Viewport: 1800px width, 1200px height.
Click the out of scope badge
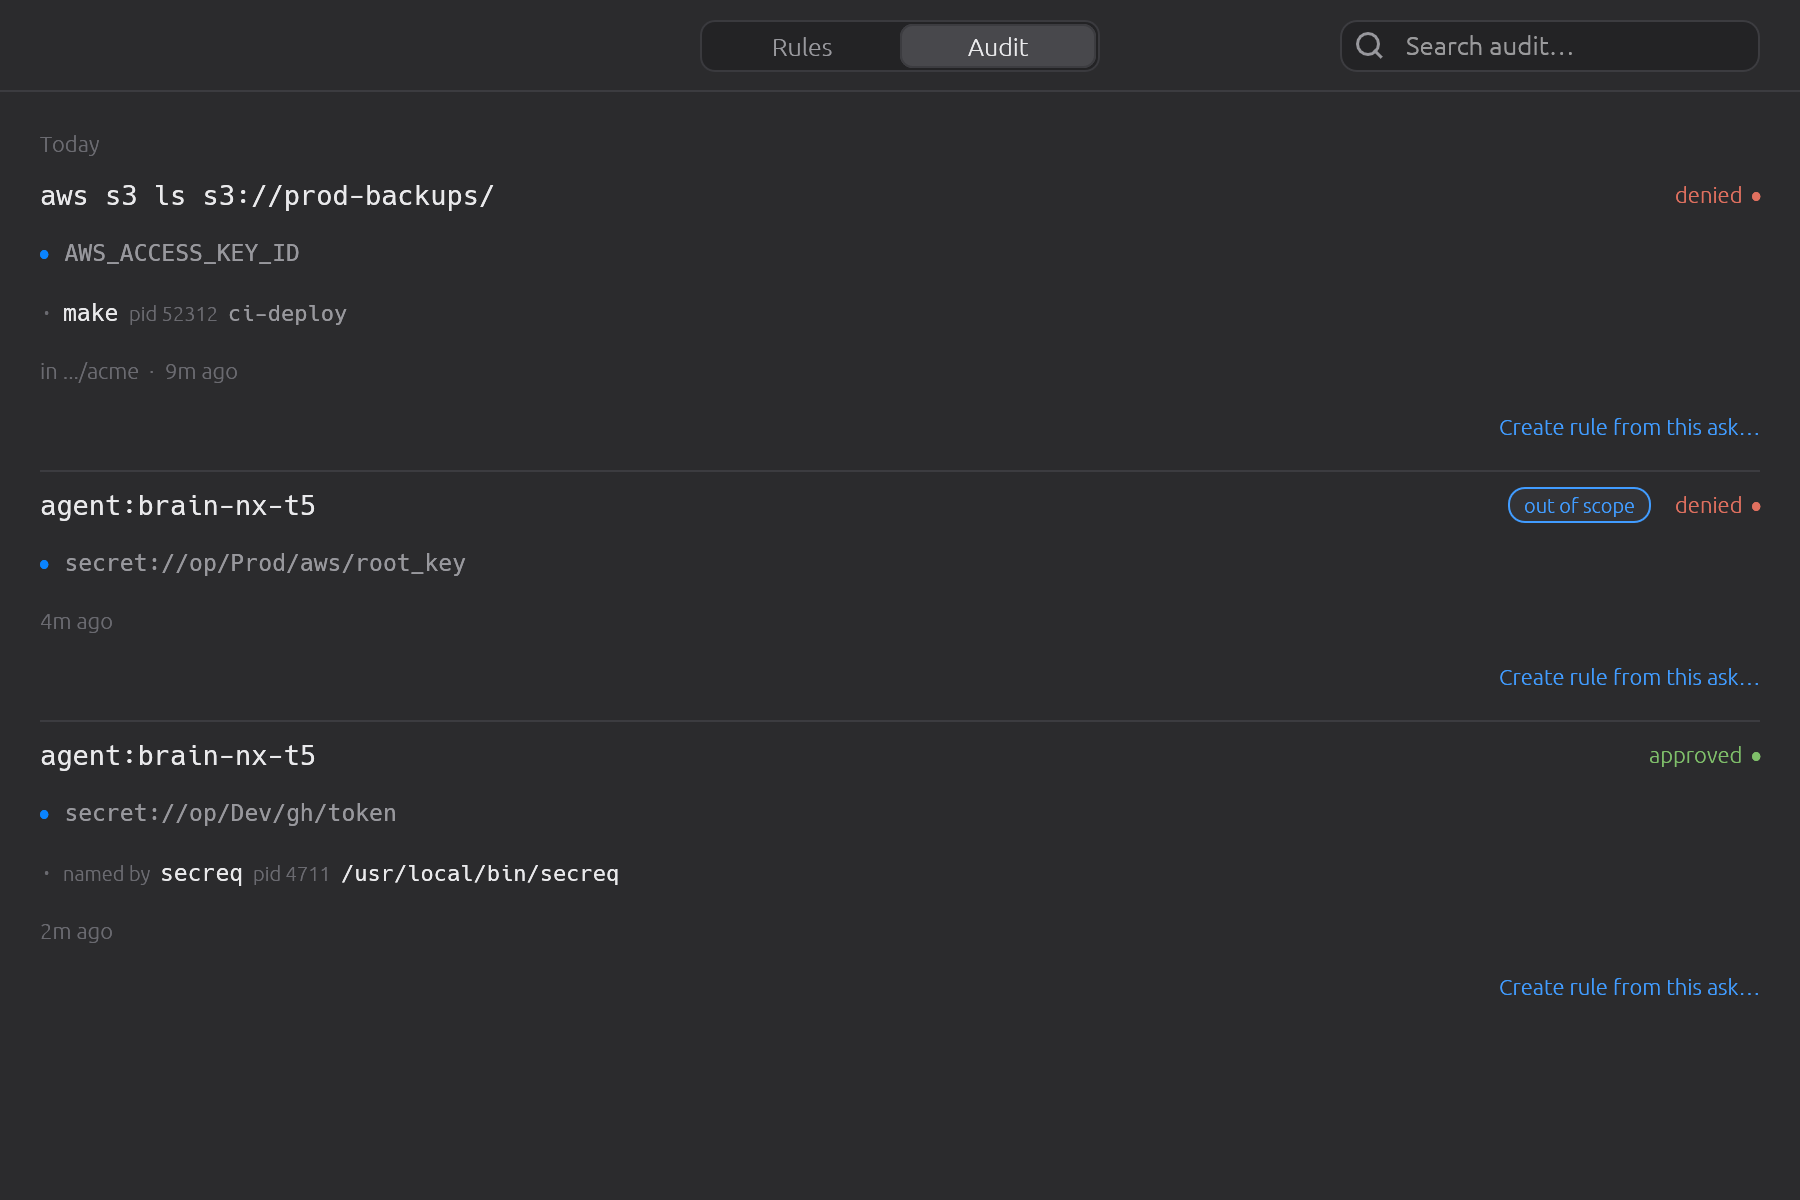1579,506
